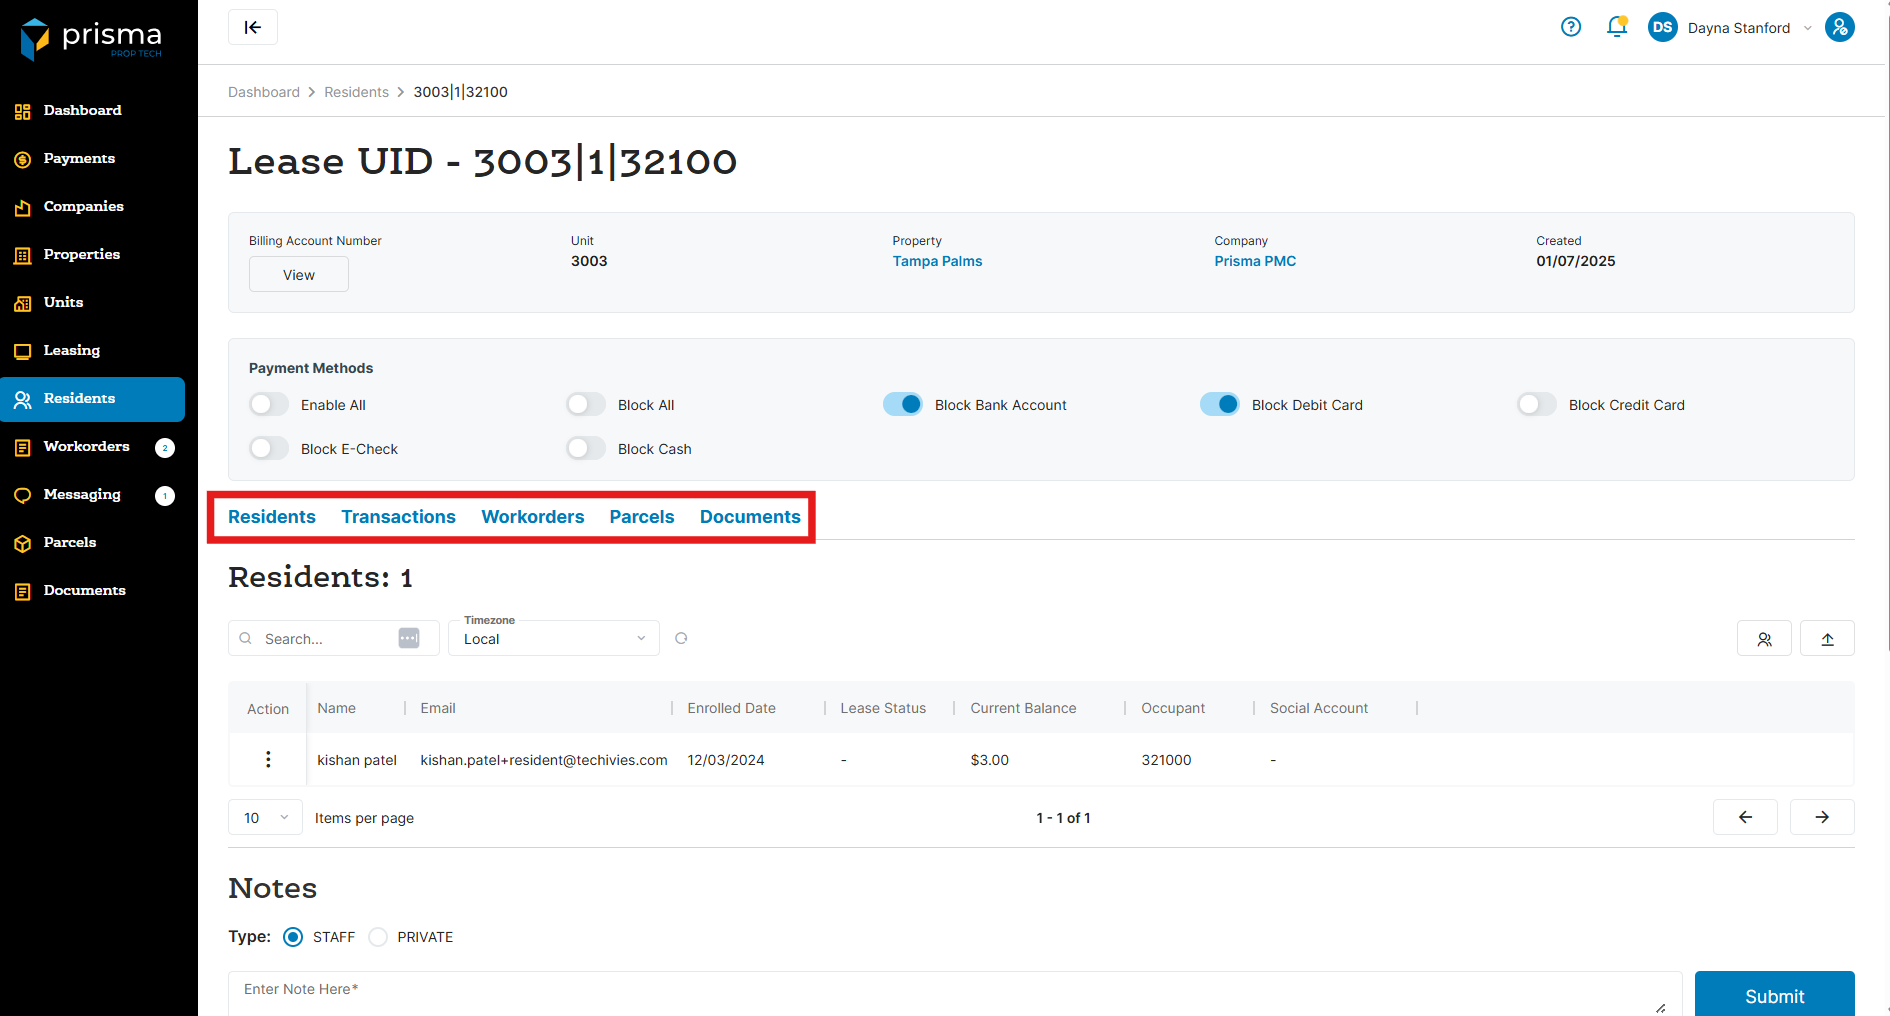The image size is (1890, 1016).
Task: Click the blue user profile avatar icon
Action: (1840, 27)
